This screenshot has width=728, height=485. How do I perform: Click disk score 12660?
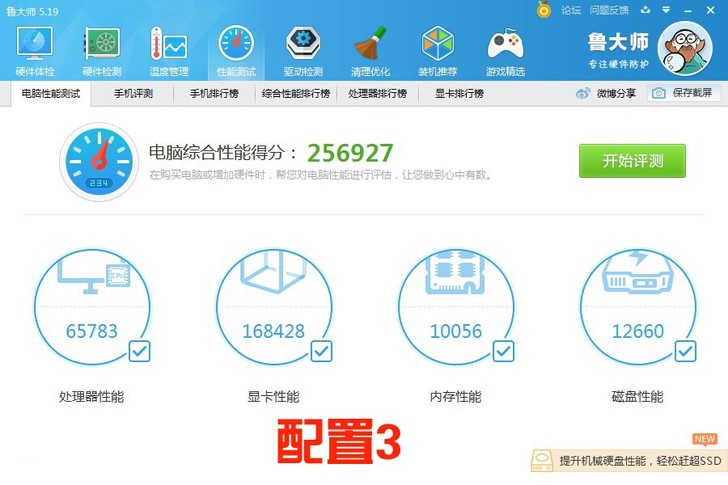[638, 331]
